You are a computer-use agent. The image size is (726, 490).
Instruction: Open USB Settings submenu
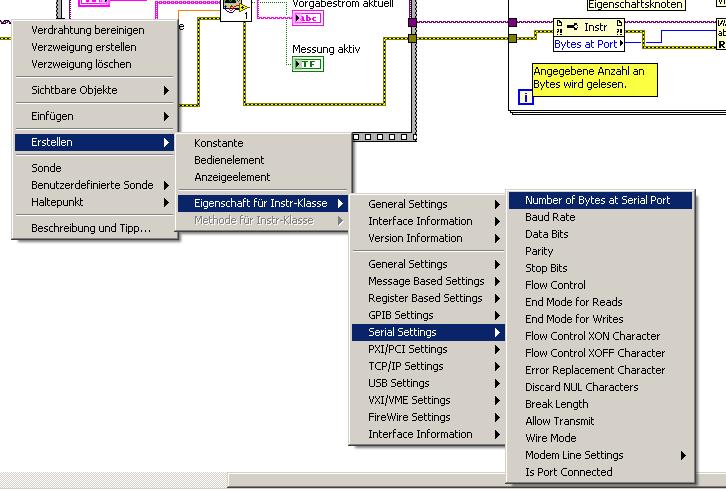point(428,383)
